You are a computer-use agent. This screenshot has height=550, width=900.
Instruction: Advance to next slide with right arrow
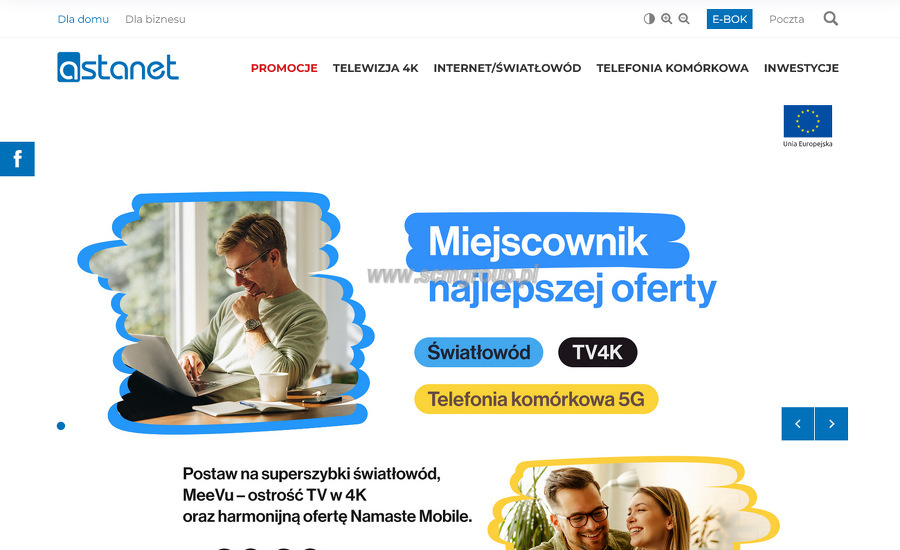pyautogui.click(x=832, y=424)
